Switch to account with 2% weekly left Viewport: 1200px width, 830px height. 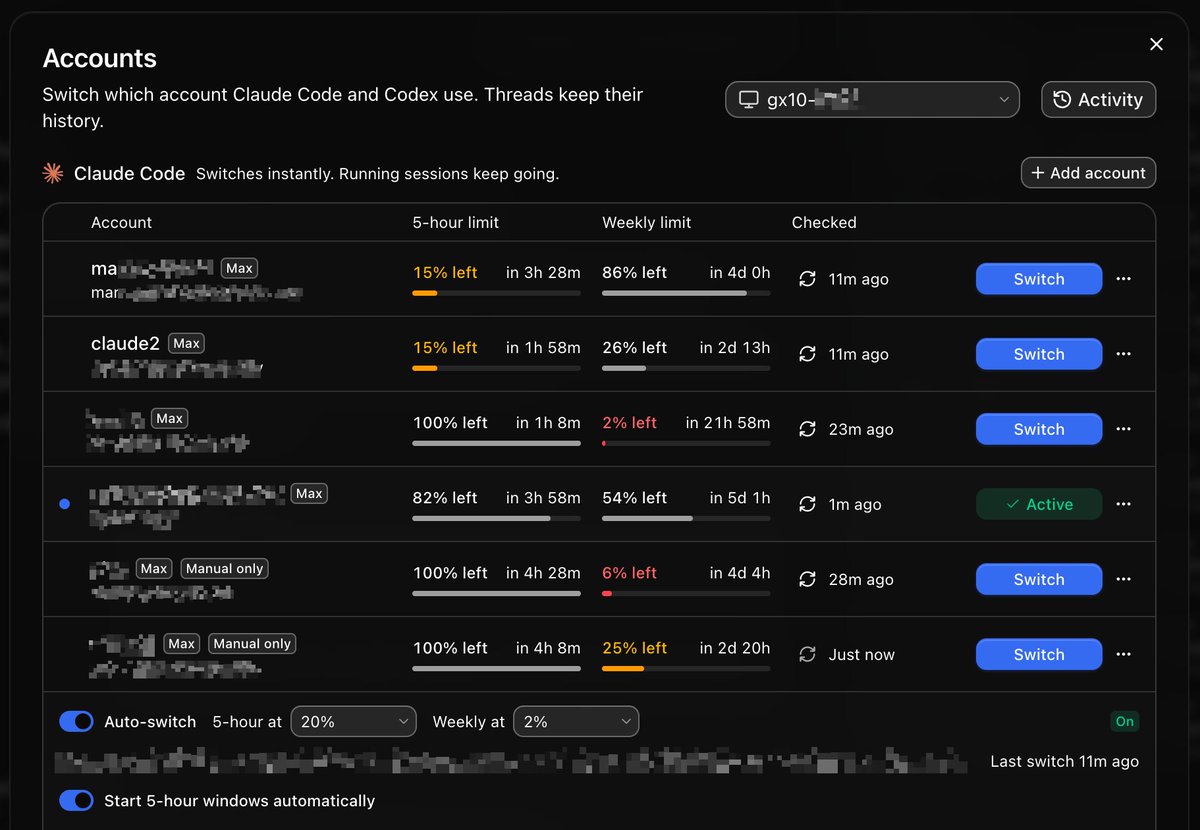(x=1039, y=429)
